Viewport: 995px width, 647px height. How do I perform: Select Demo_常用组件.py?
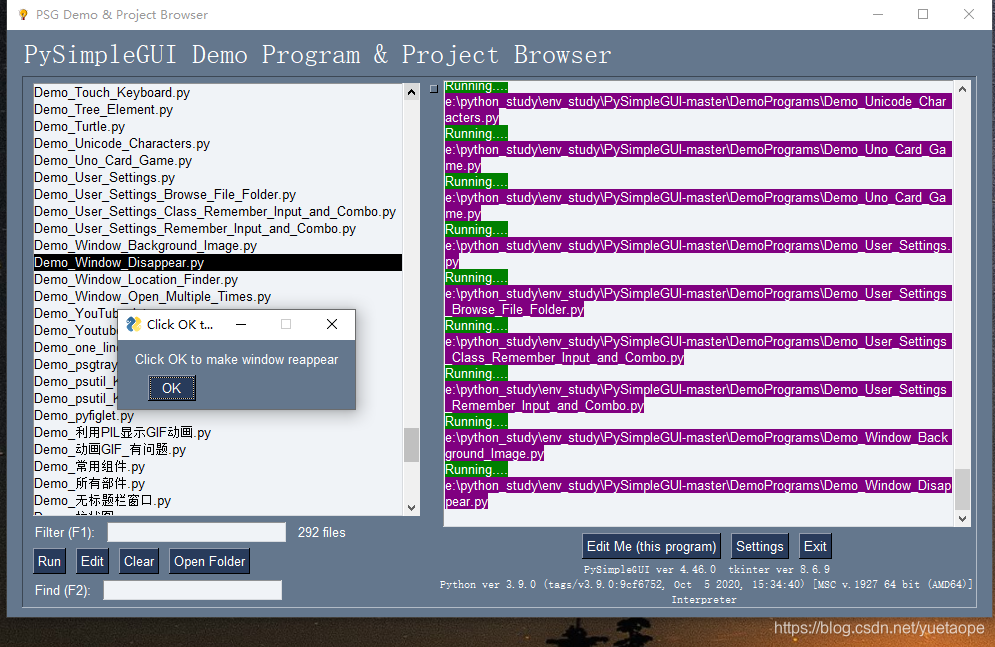(x=218, y=467)
